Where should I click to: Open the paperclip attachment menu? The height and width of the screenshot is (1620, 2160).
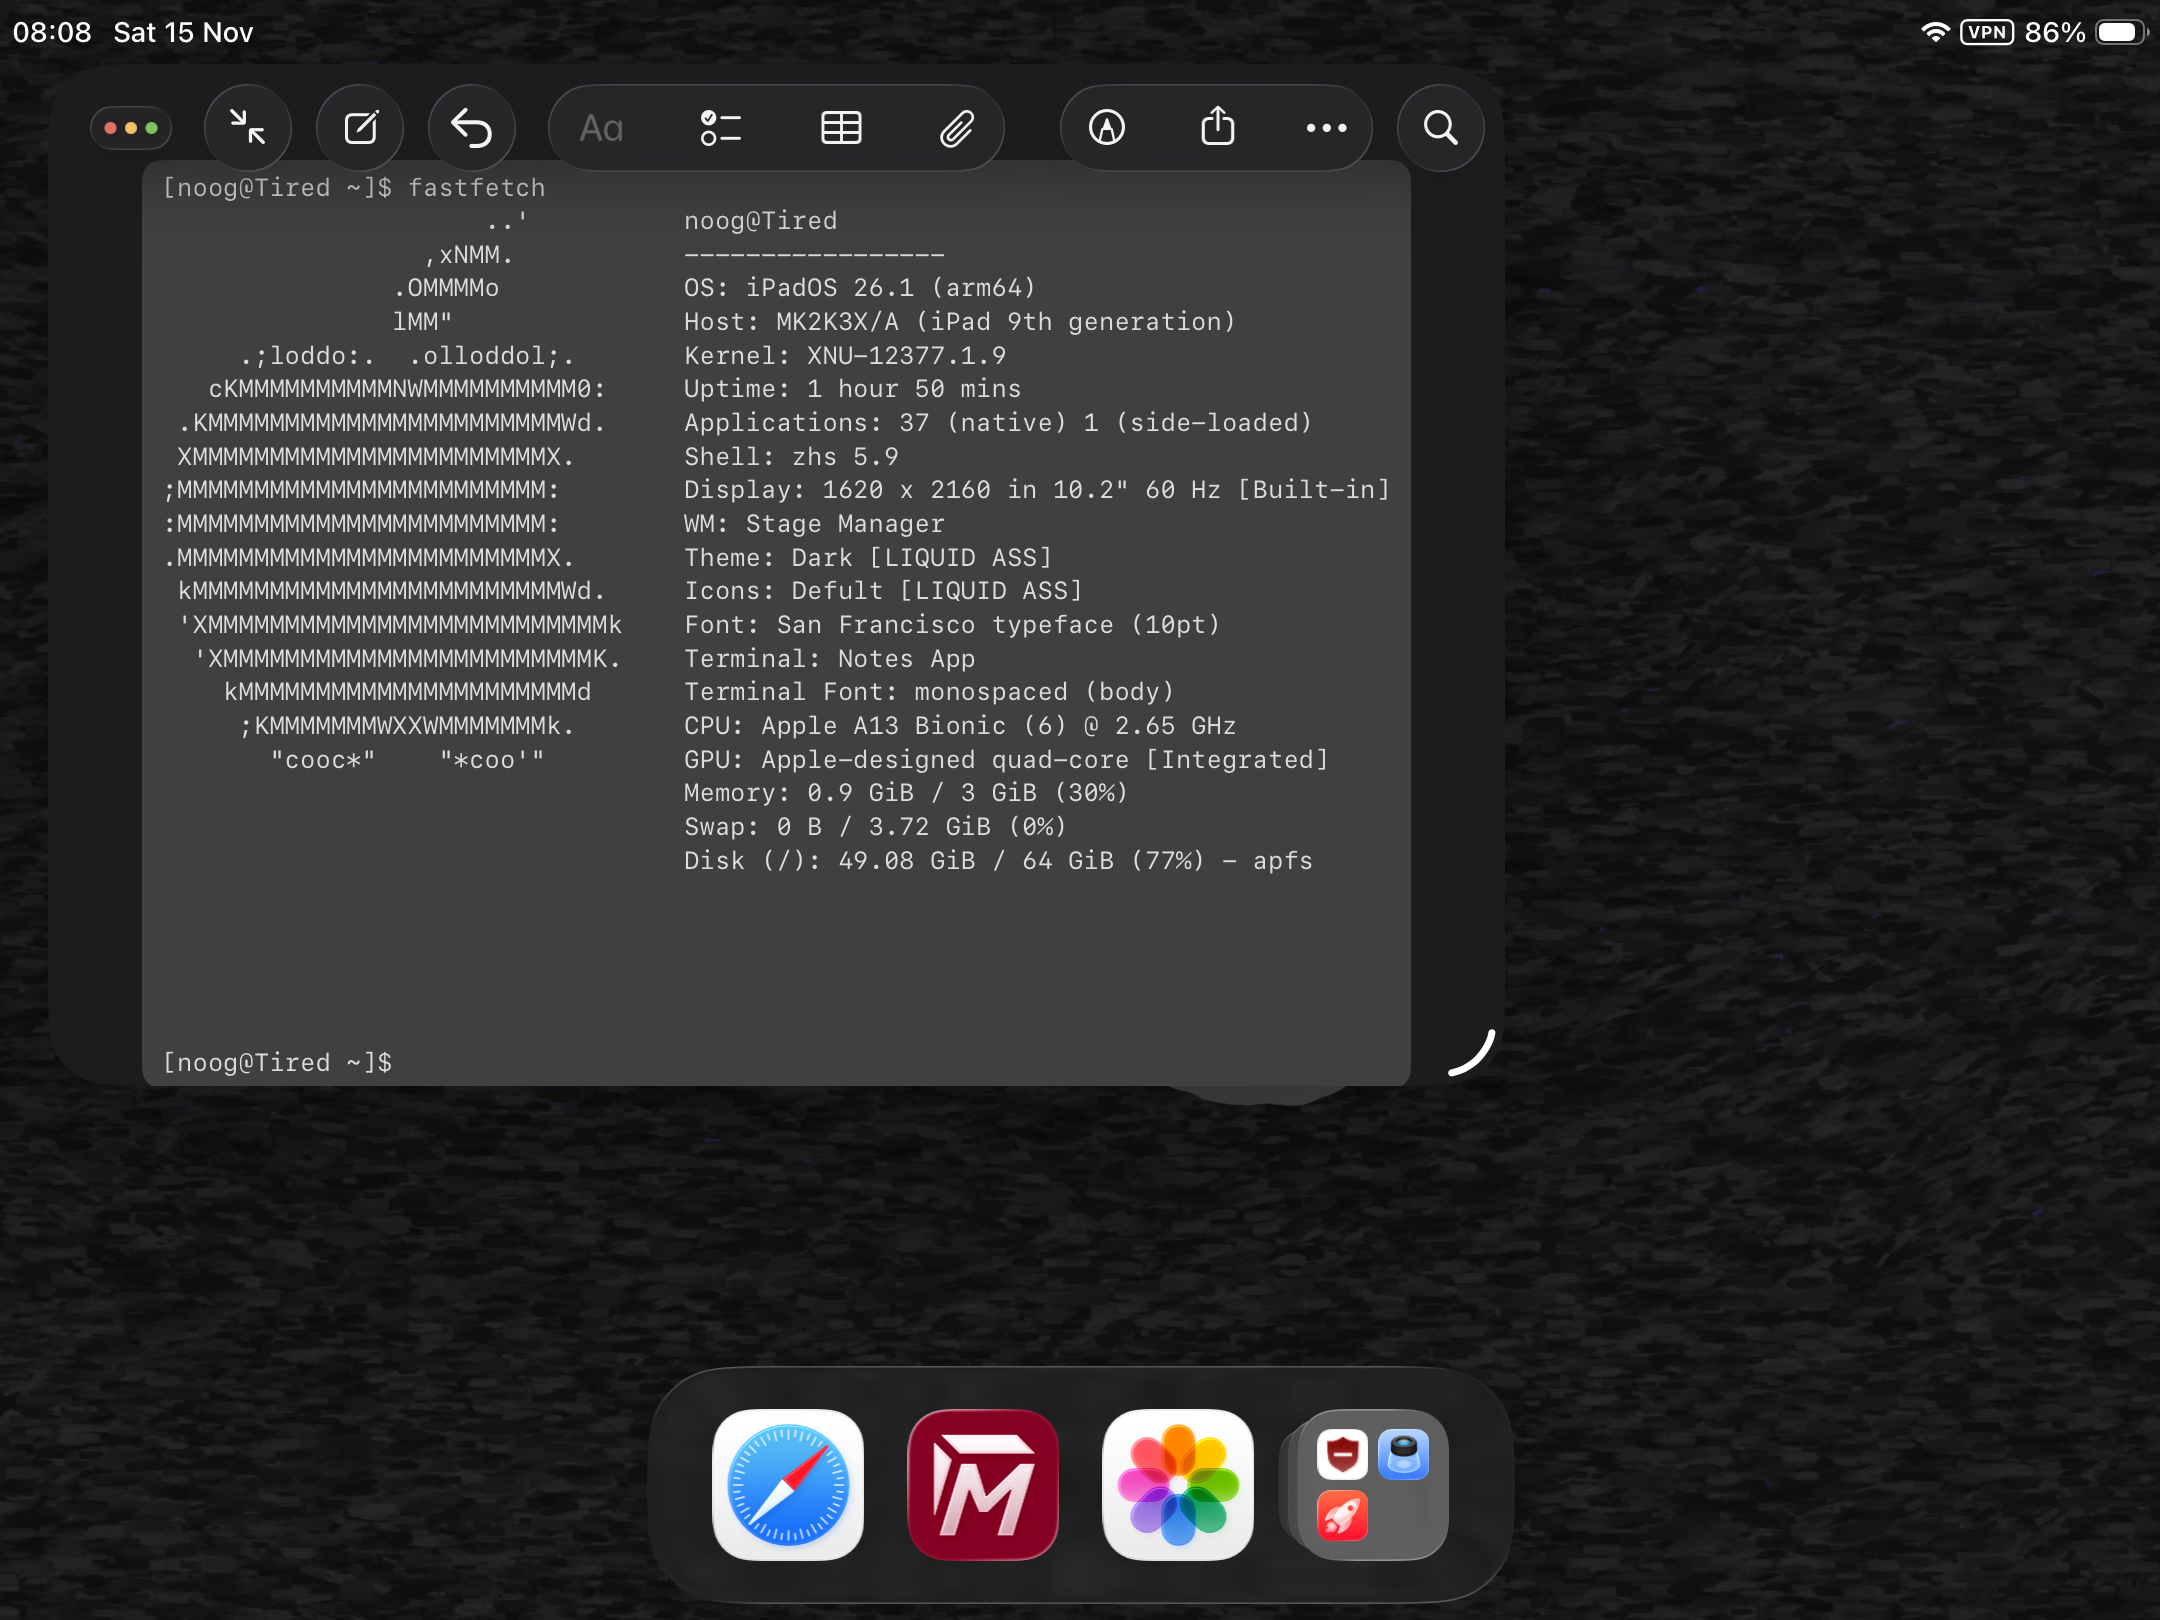[957, 128]
